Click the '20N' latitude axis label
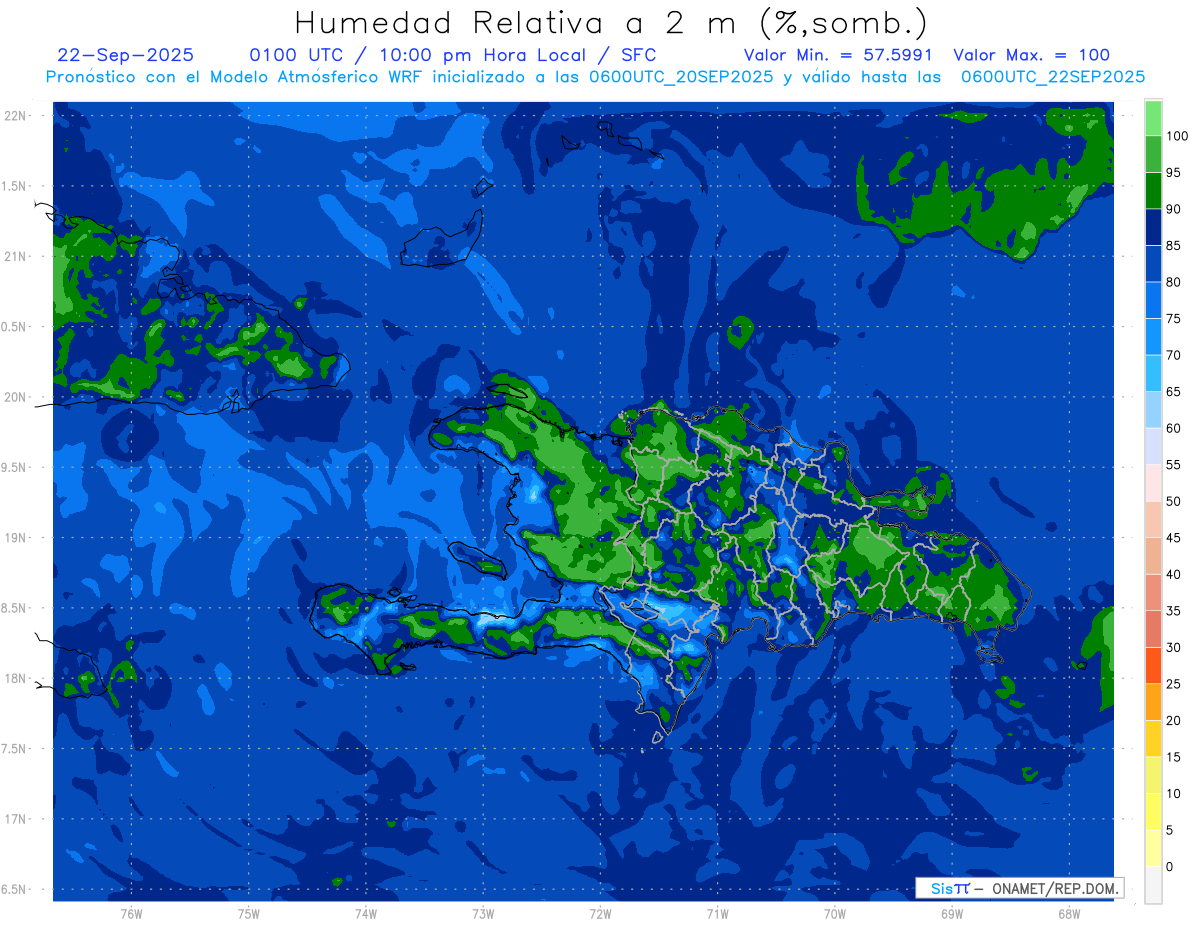 pos(15,397)
